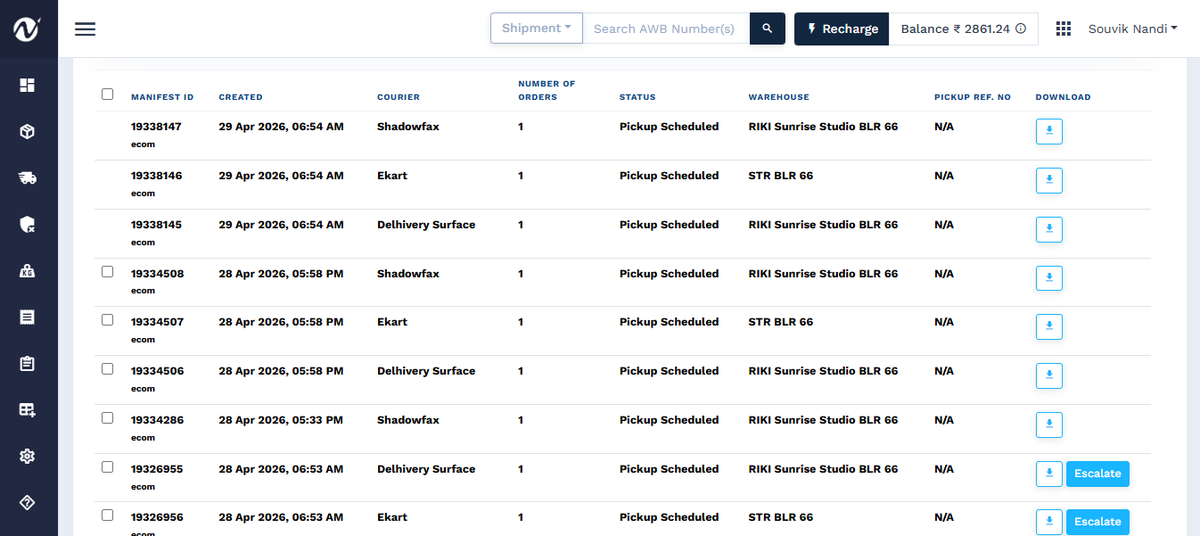Escalate manifest 19326955
The height and width of the screenshot is (536, 1200).
1098,474
